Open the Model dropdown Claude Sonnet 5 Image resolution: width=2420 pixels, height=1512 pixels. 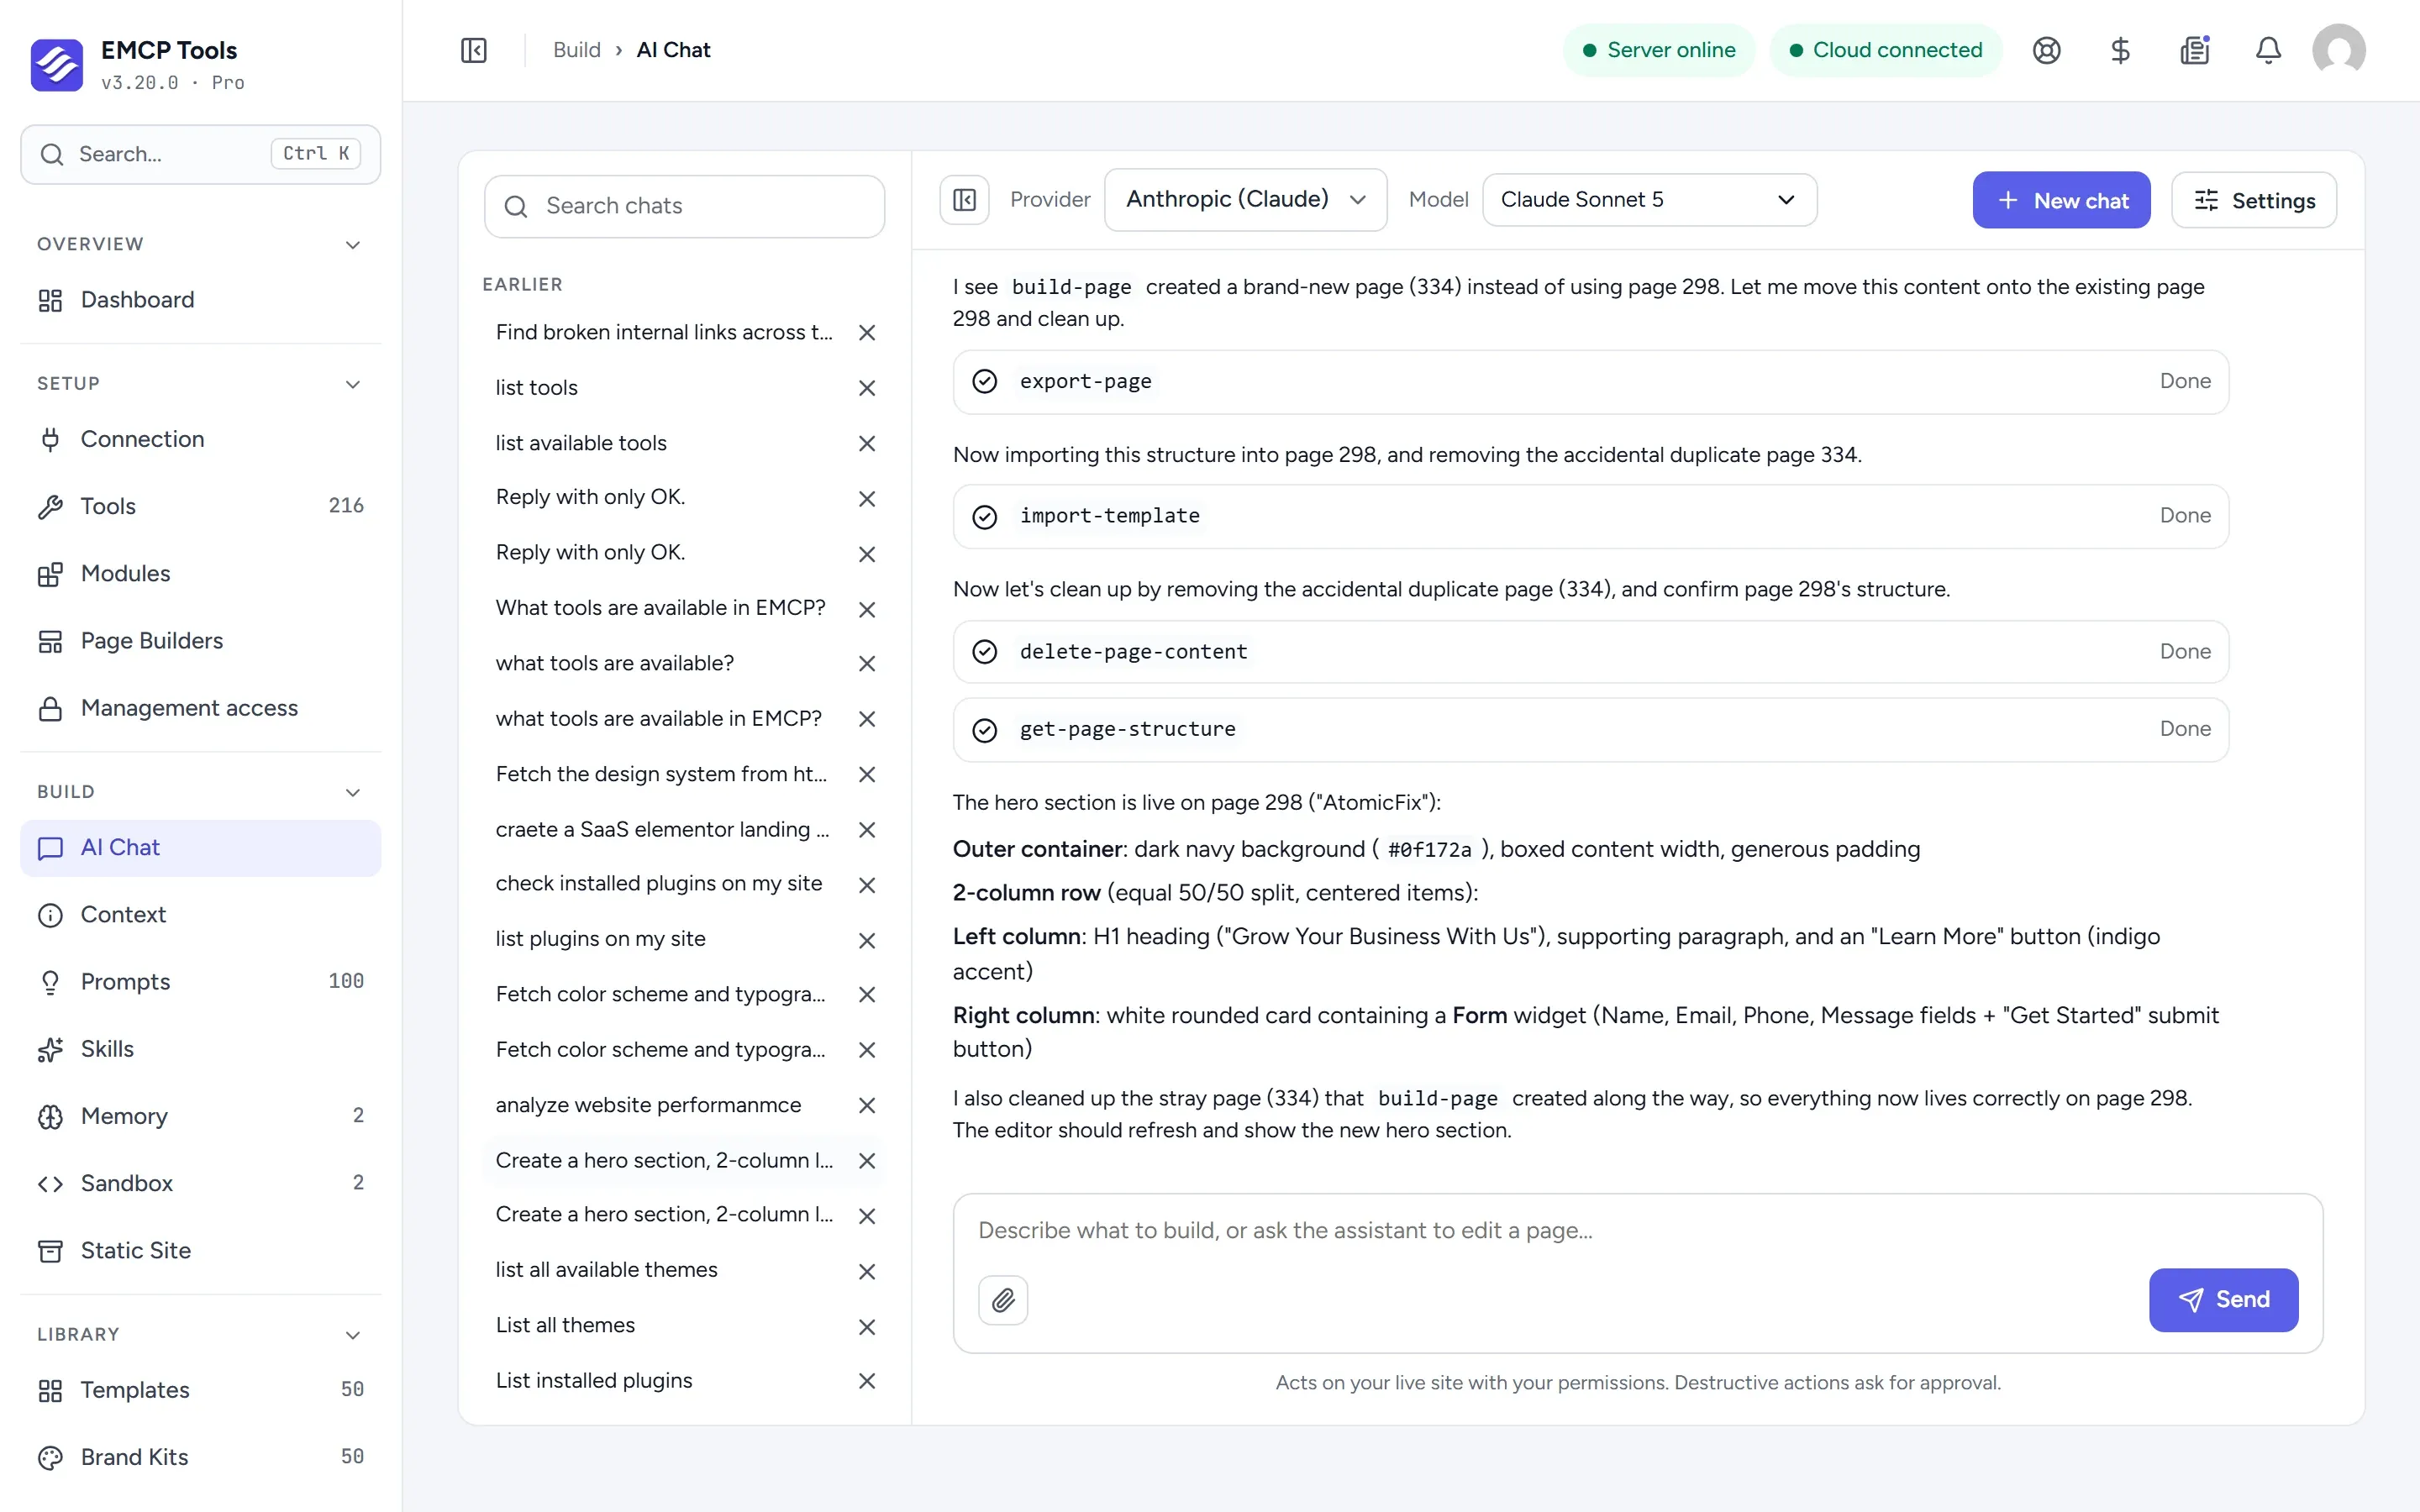(x=1649, y=200)
